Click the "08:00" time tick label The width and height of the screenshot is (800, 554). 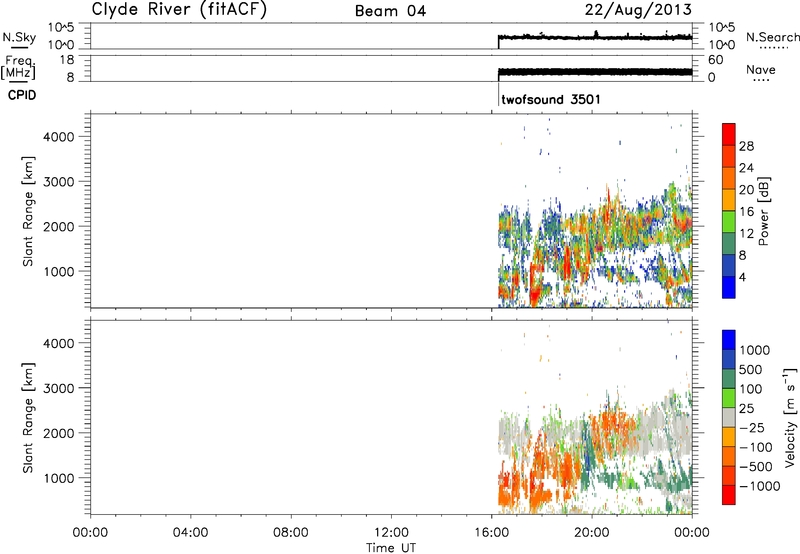coord(291,533)
